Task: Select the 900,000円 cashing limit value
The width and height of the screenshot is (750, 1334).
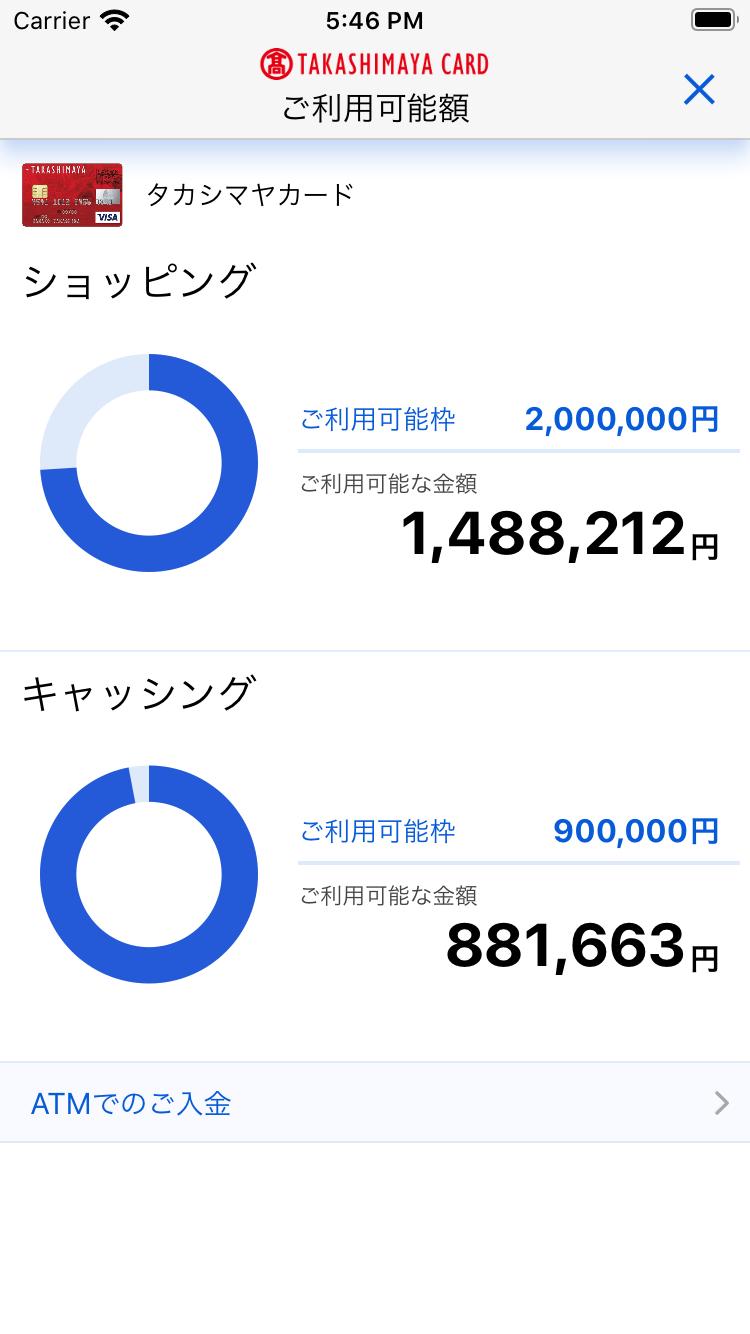Action: click(x=635, y=831)
